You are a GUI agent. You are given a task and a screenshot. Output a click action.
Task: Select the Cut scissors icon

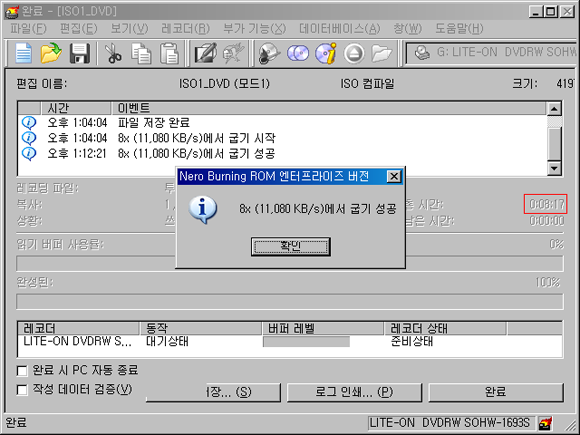pos(113,53)
